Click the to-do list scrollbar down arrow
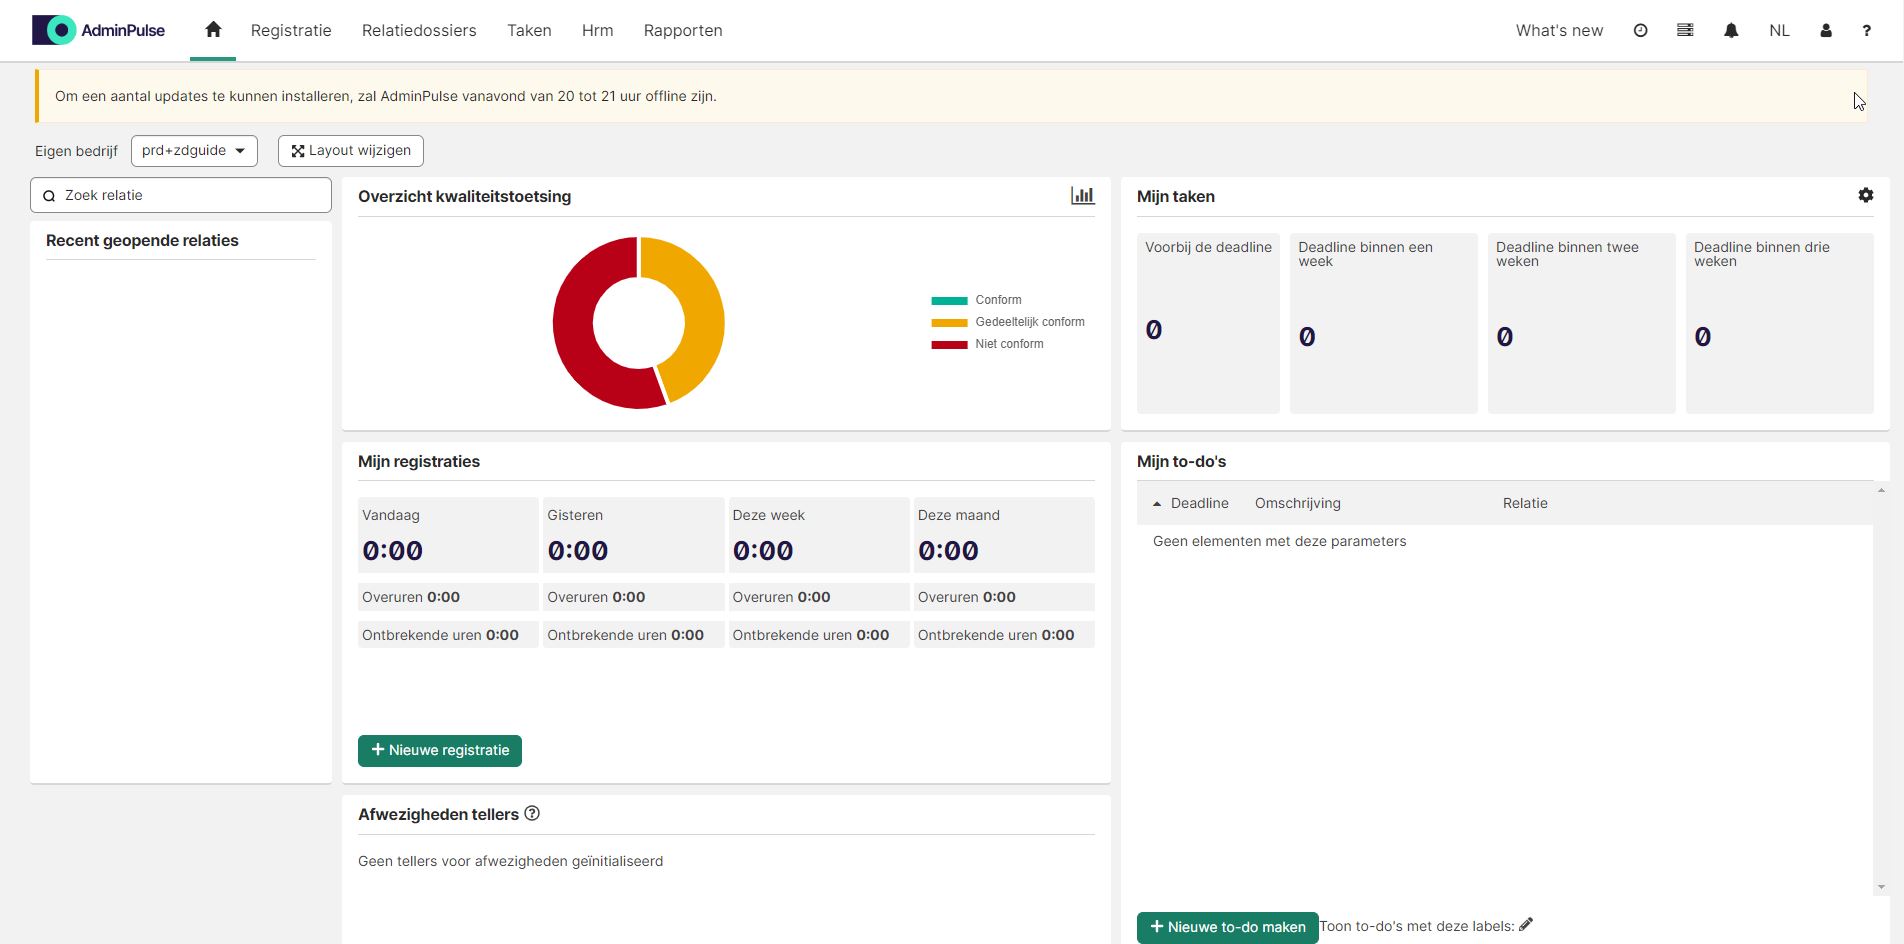 (x=1881, y=887)
